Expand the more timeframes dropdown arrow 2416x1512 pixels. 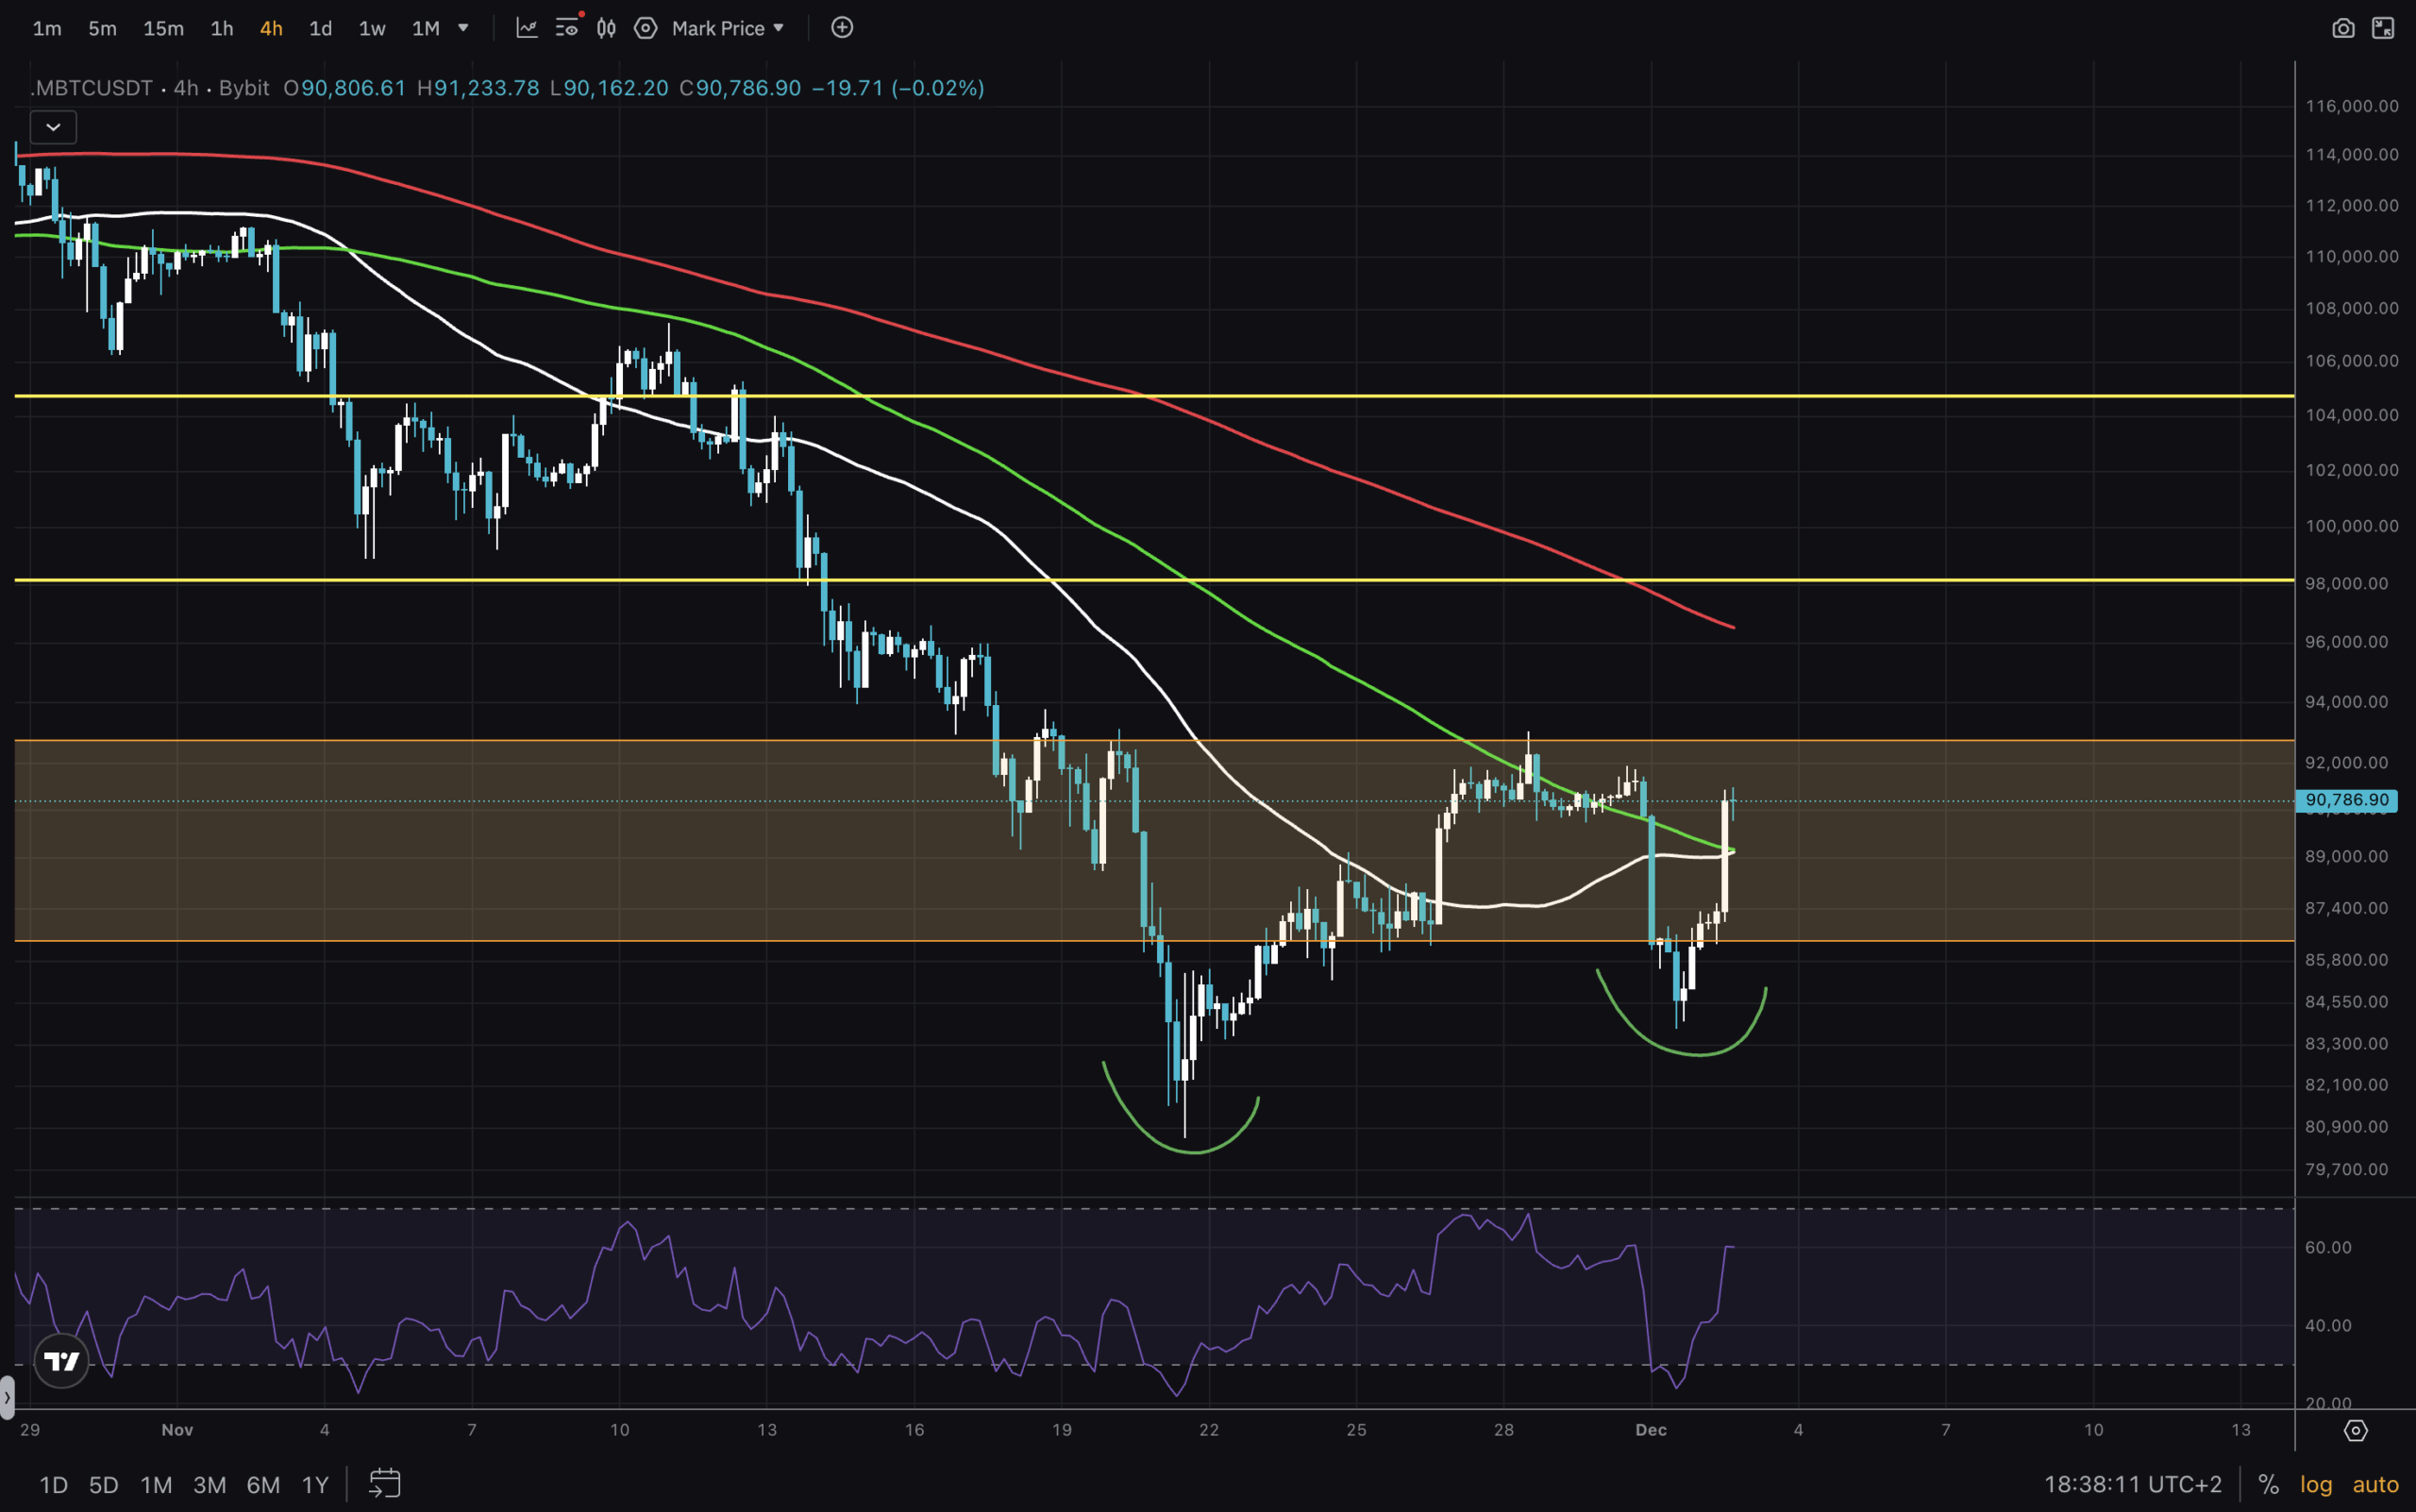click(x=463, y=28)
